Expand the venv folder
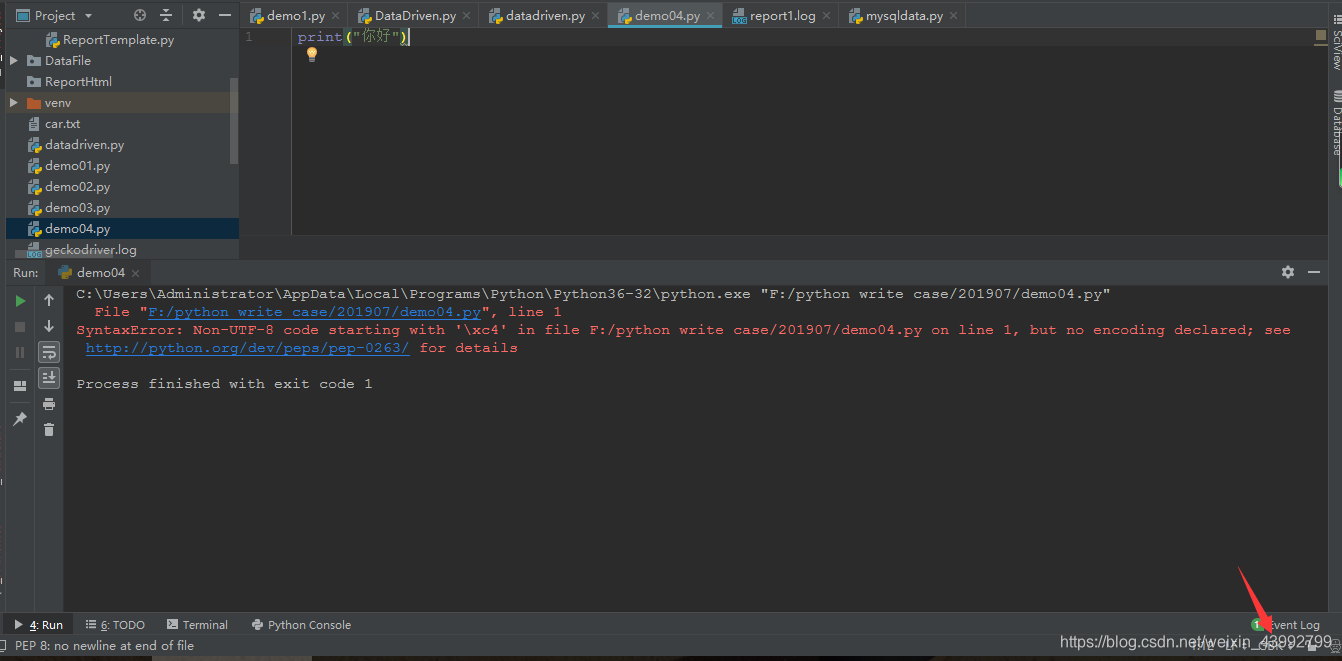The height and width of the screenshot is (661, 1342). click(x=14, y=103)
